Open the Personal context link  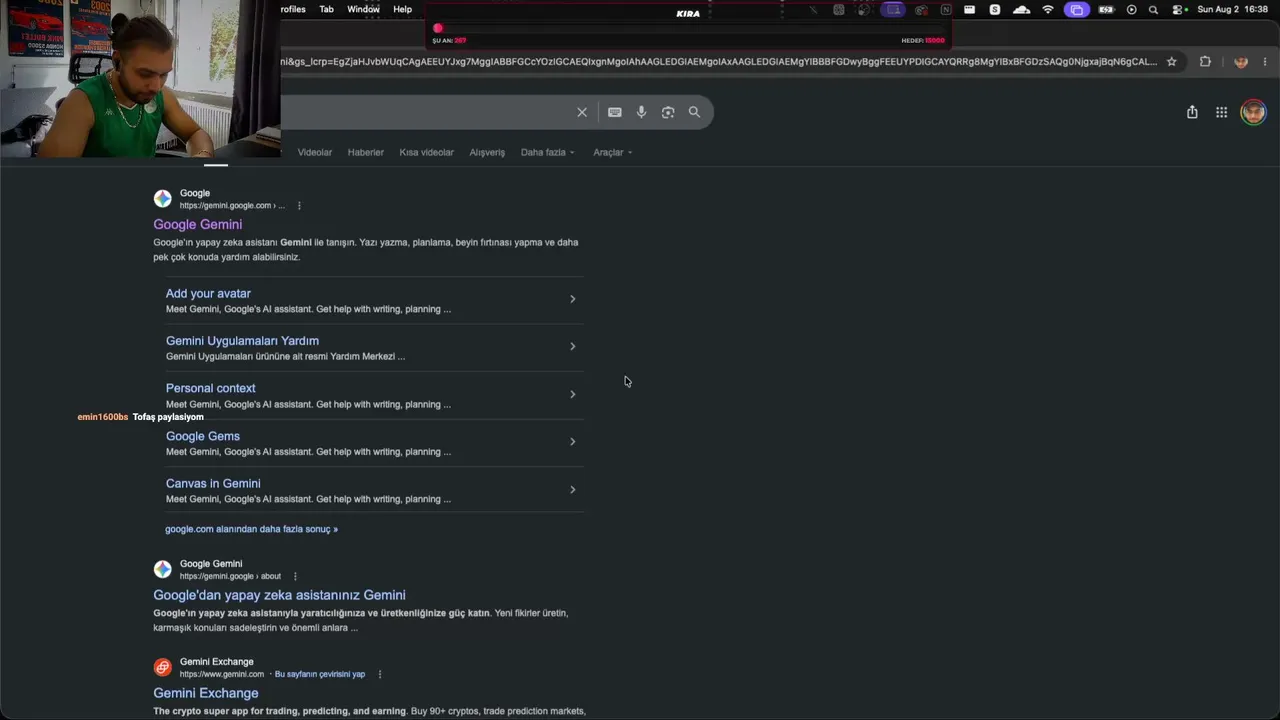[x=211, y=388]
